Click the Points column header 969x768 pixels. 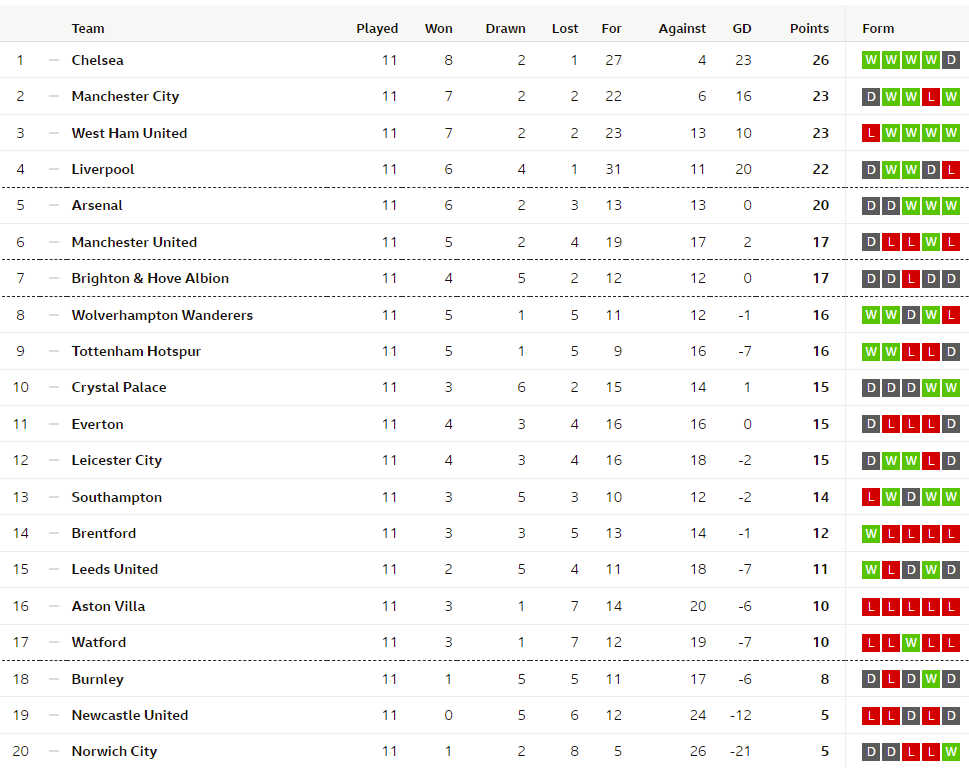click(809, 28)
